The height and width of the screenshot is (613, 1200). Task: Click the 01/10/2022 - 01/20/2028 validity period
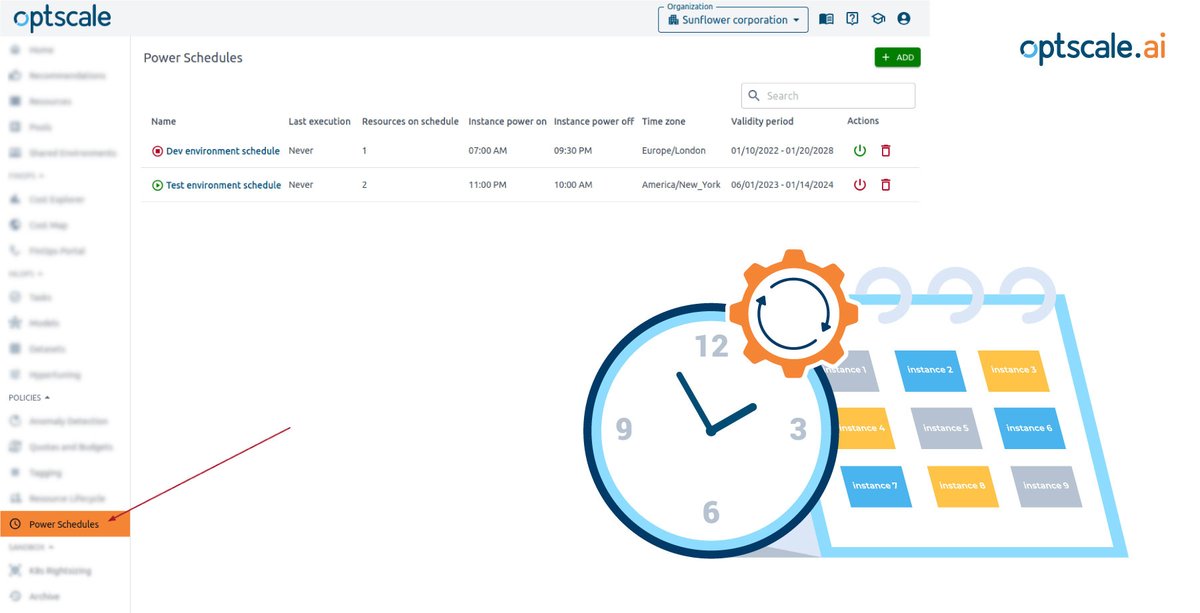782,151
